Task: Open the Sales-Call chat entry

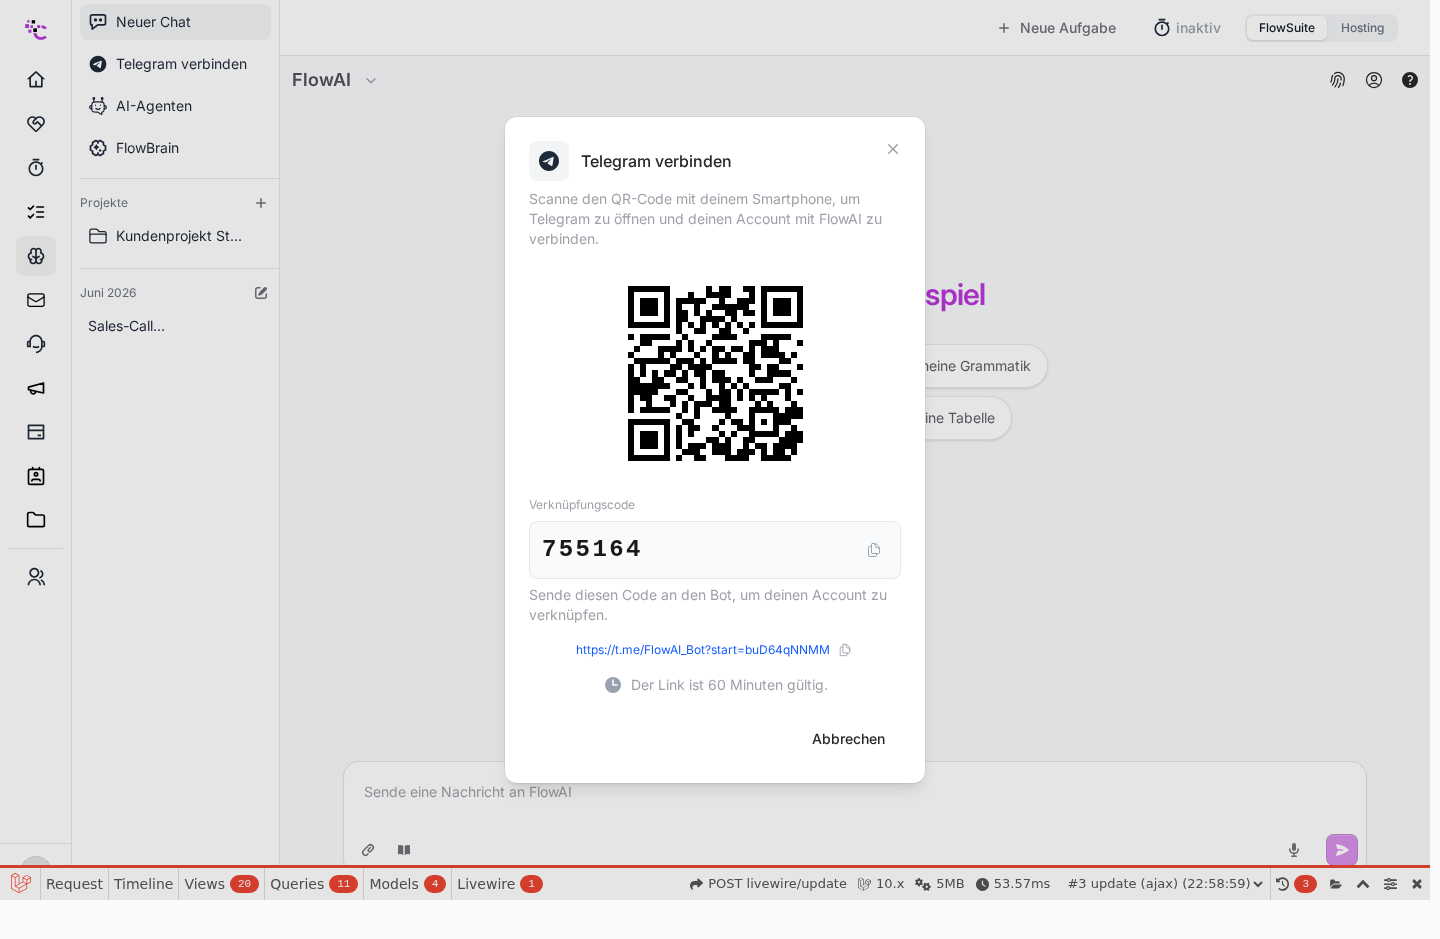Action: 175,326
